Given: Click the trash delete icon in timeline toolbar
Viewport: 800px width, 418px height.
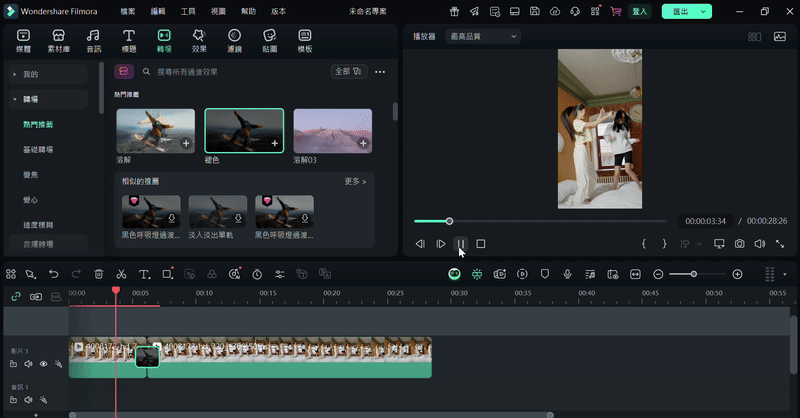Looking at the screenshot, I should tap(98, 274).
